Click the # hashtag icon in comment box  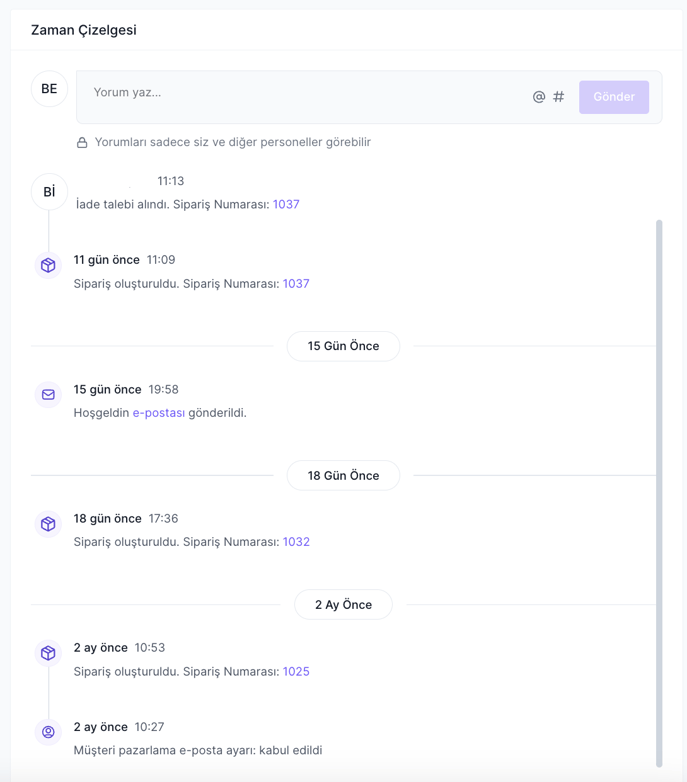(x=558, y=97)
